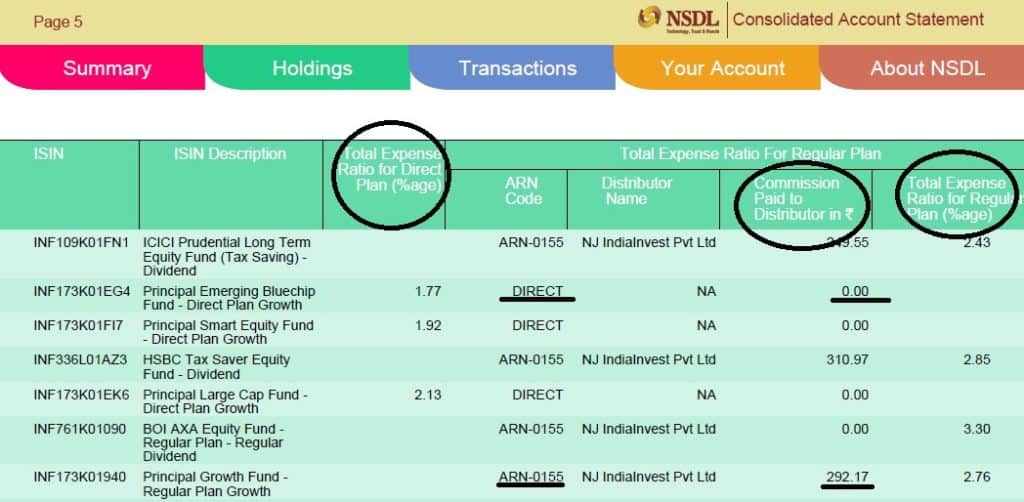Select ISIN INF109K01FN1

pyautogui.click(x=82, y=243)
